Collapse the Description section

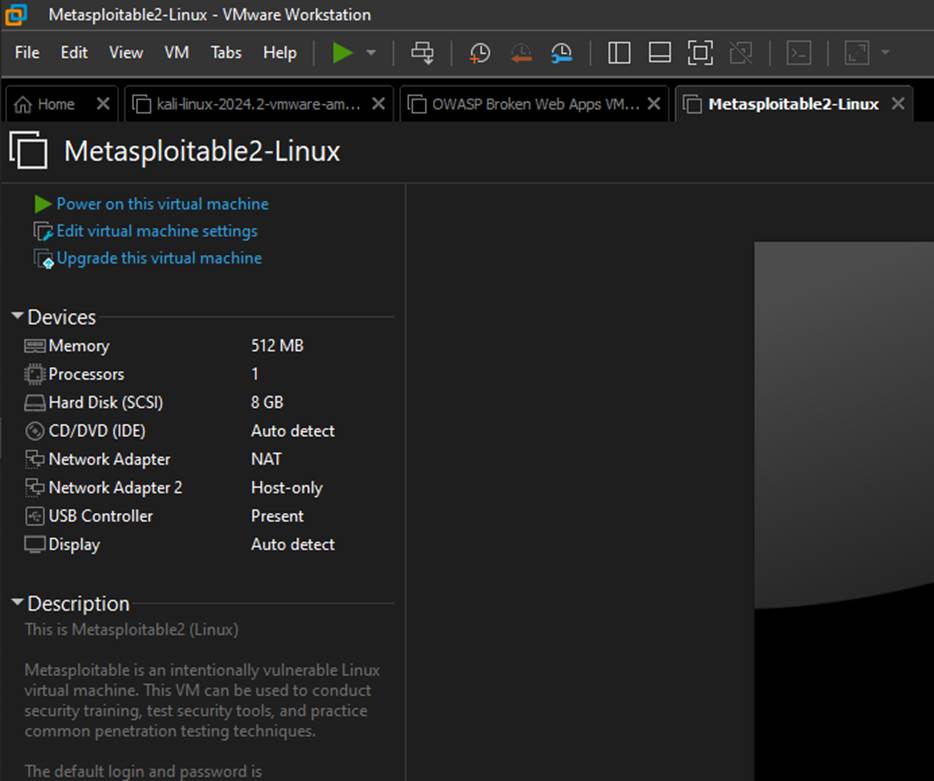click(17, 602)
